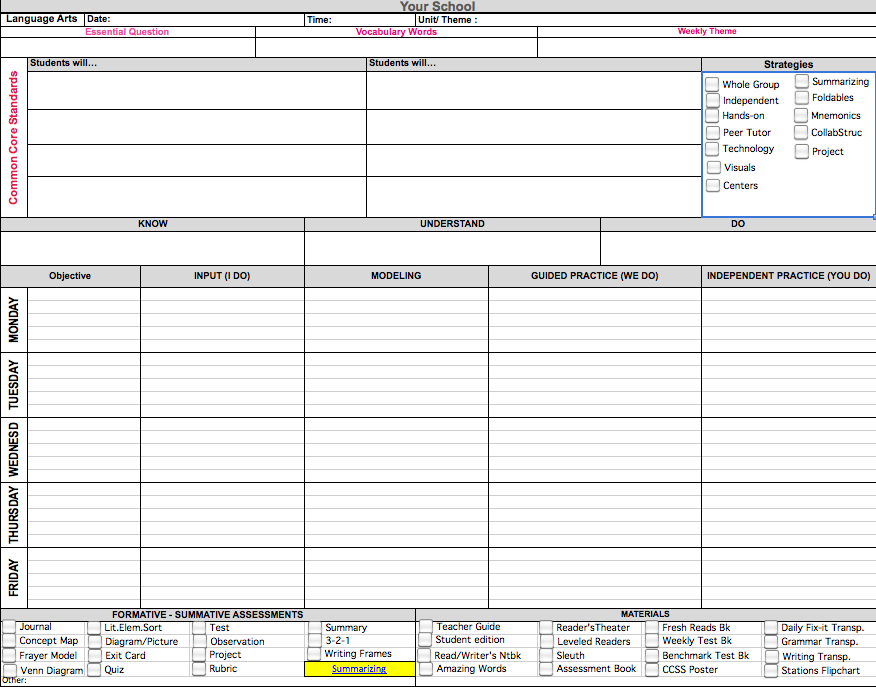Check the Fresh Reads Bk box
This screenshot has height=687, width=876.
point(652,627)
